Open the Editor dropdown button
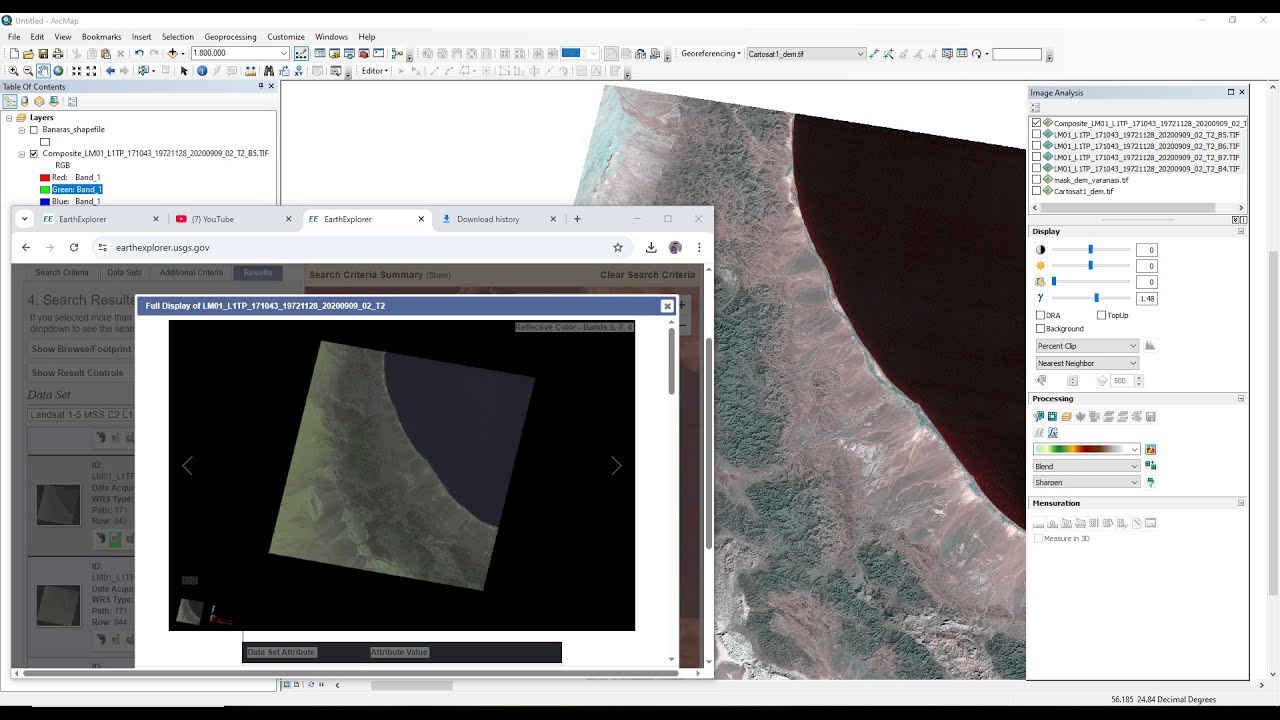This screenshot has width=1280, height=720. tap(375, 71)
